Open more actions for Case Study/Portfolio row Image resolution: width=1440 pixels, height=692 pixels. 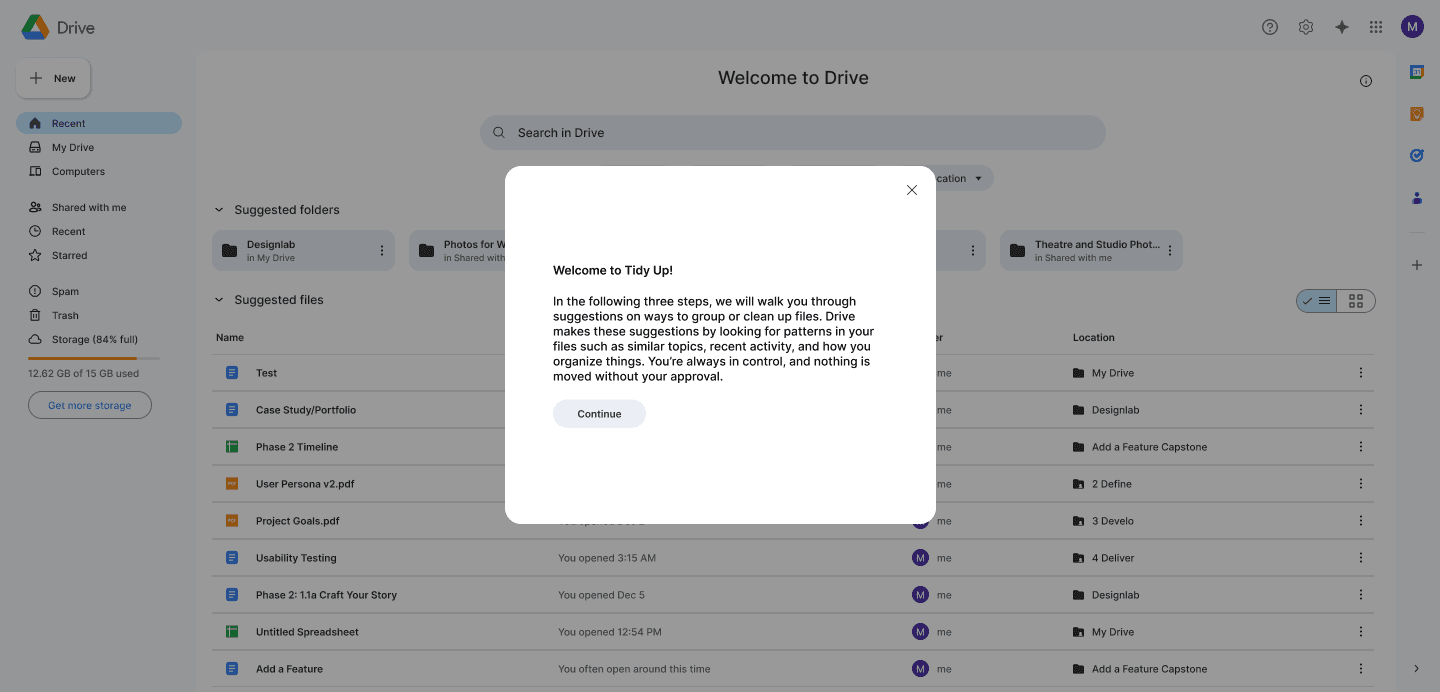pos(1361,410)
